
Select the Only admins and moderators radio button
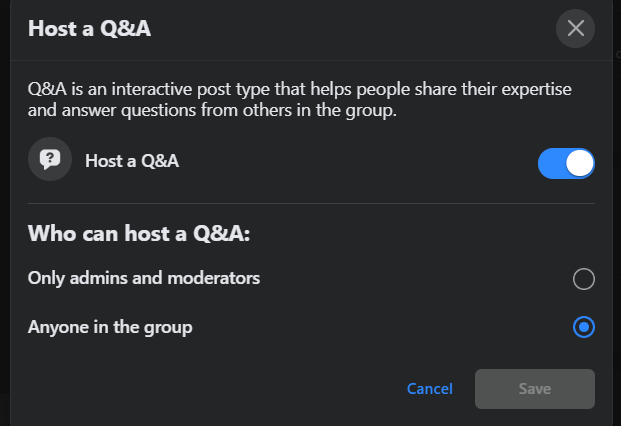click(584, 279)
